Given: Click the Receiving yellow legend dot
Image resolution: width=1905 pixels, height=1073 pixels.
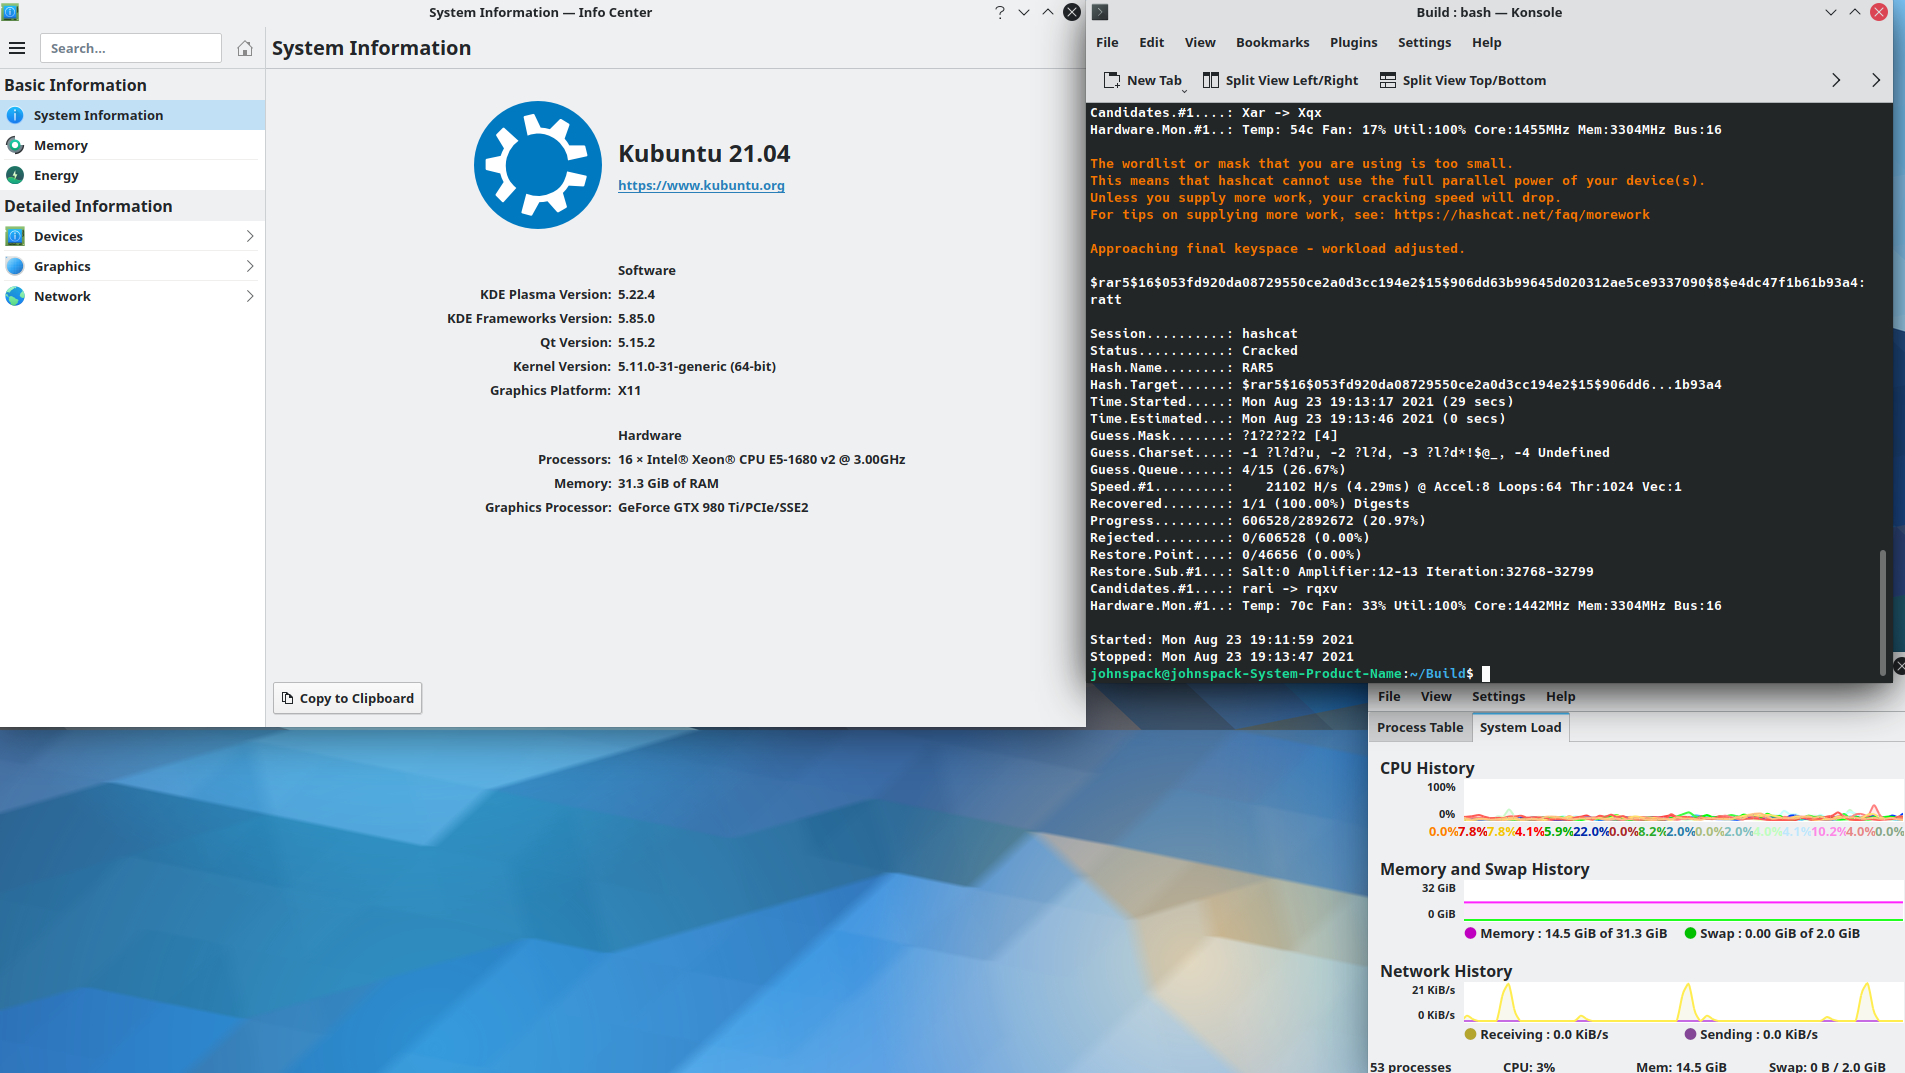Looking at the screenshot, I should (1470, 1034).
